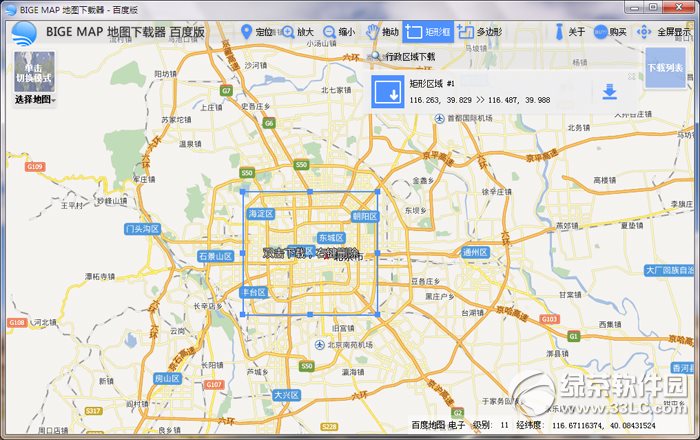Viewport: 700px width, 440px height.
Task: Click the 大兴区 district label
Action: 287,395
